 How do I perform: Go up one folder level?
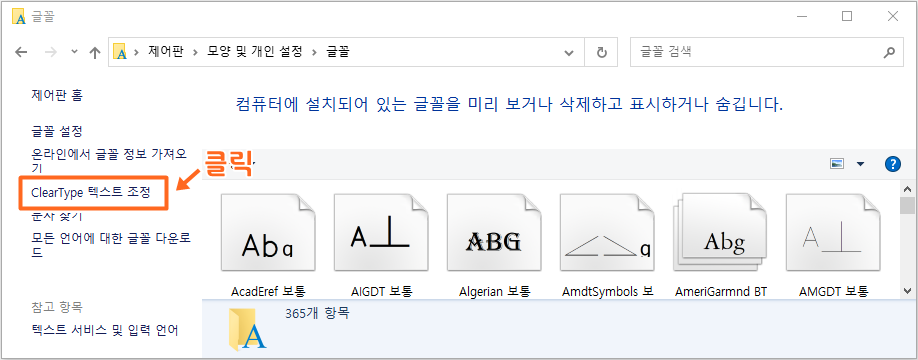[94, 52]
